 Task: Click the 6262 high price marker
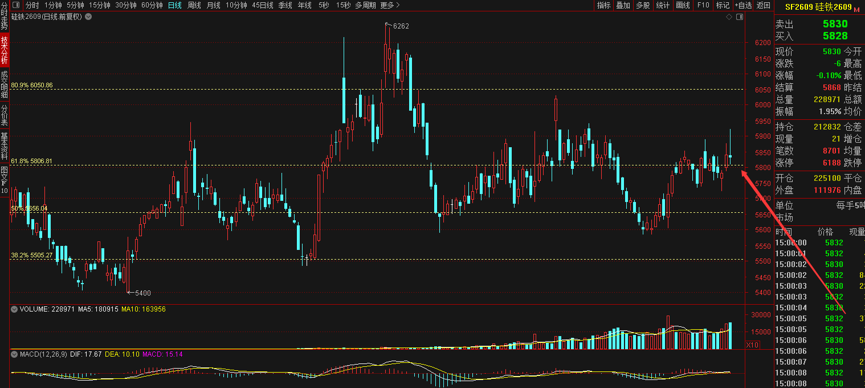401,26
